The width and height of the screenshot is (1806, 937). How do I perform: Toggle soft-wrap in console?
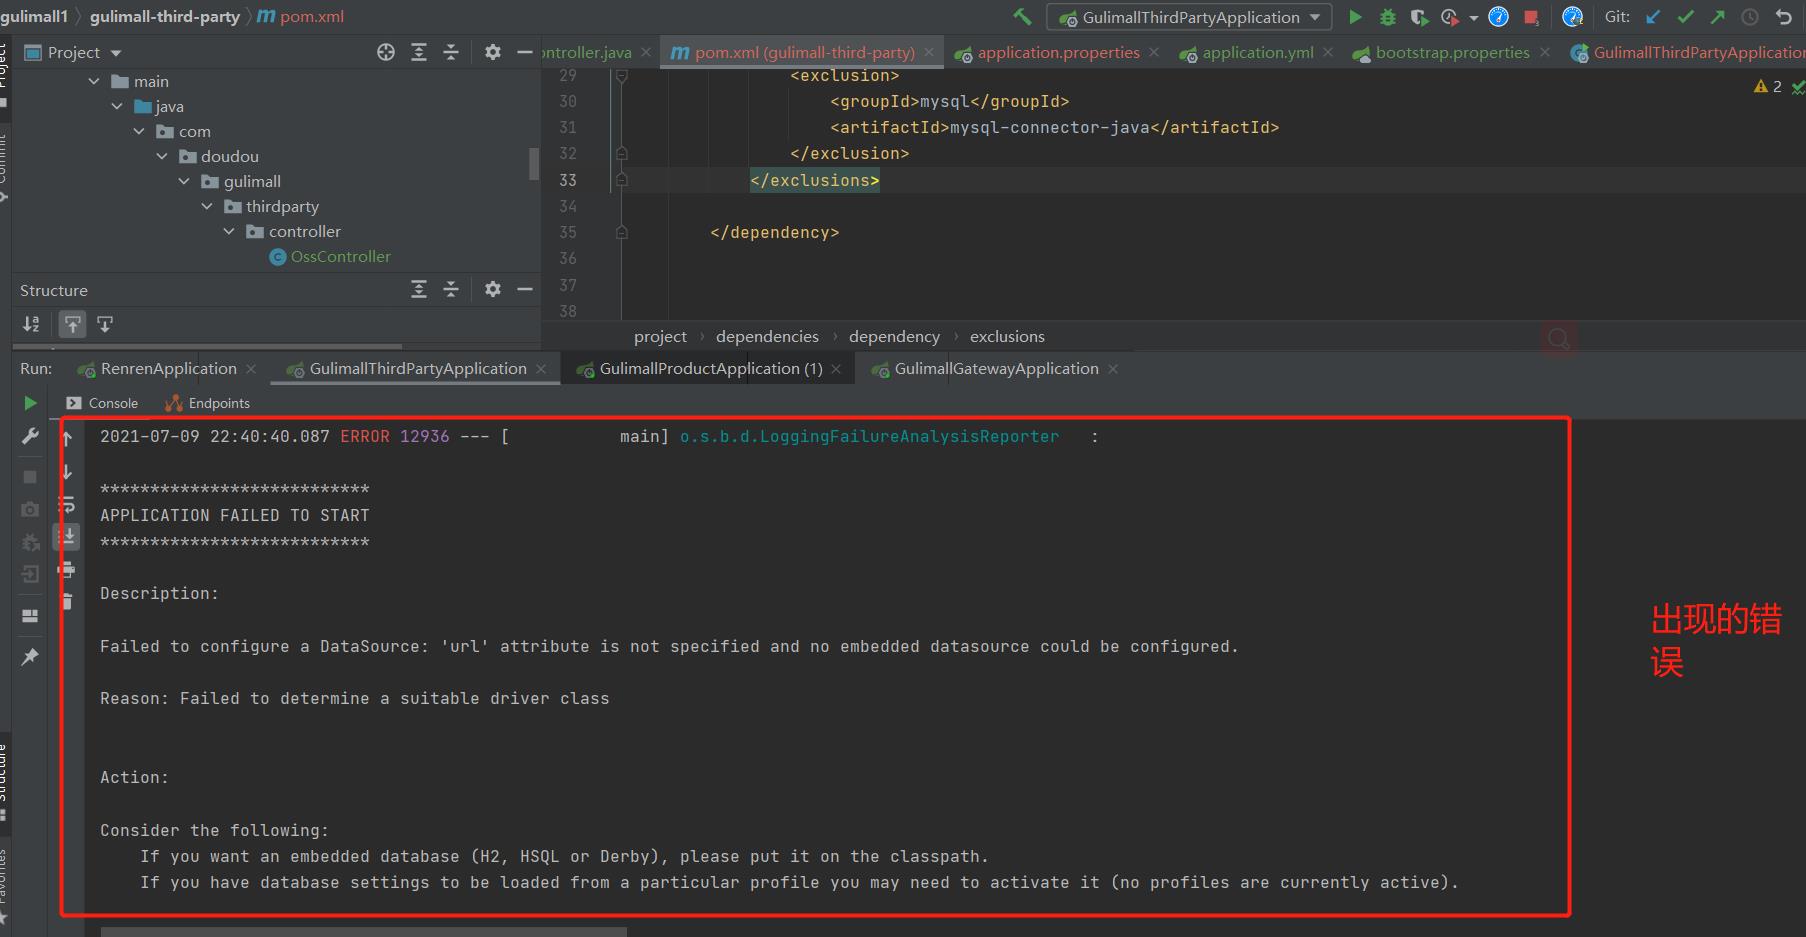tap(67, 504)
